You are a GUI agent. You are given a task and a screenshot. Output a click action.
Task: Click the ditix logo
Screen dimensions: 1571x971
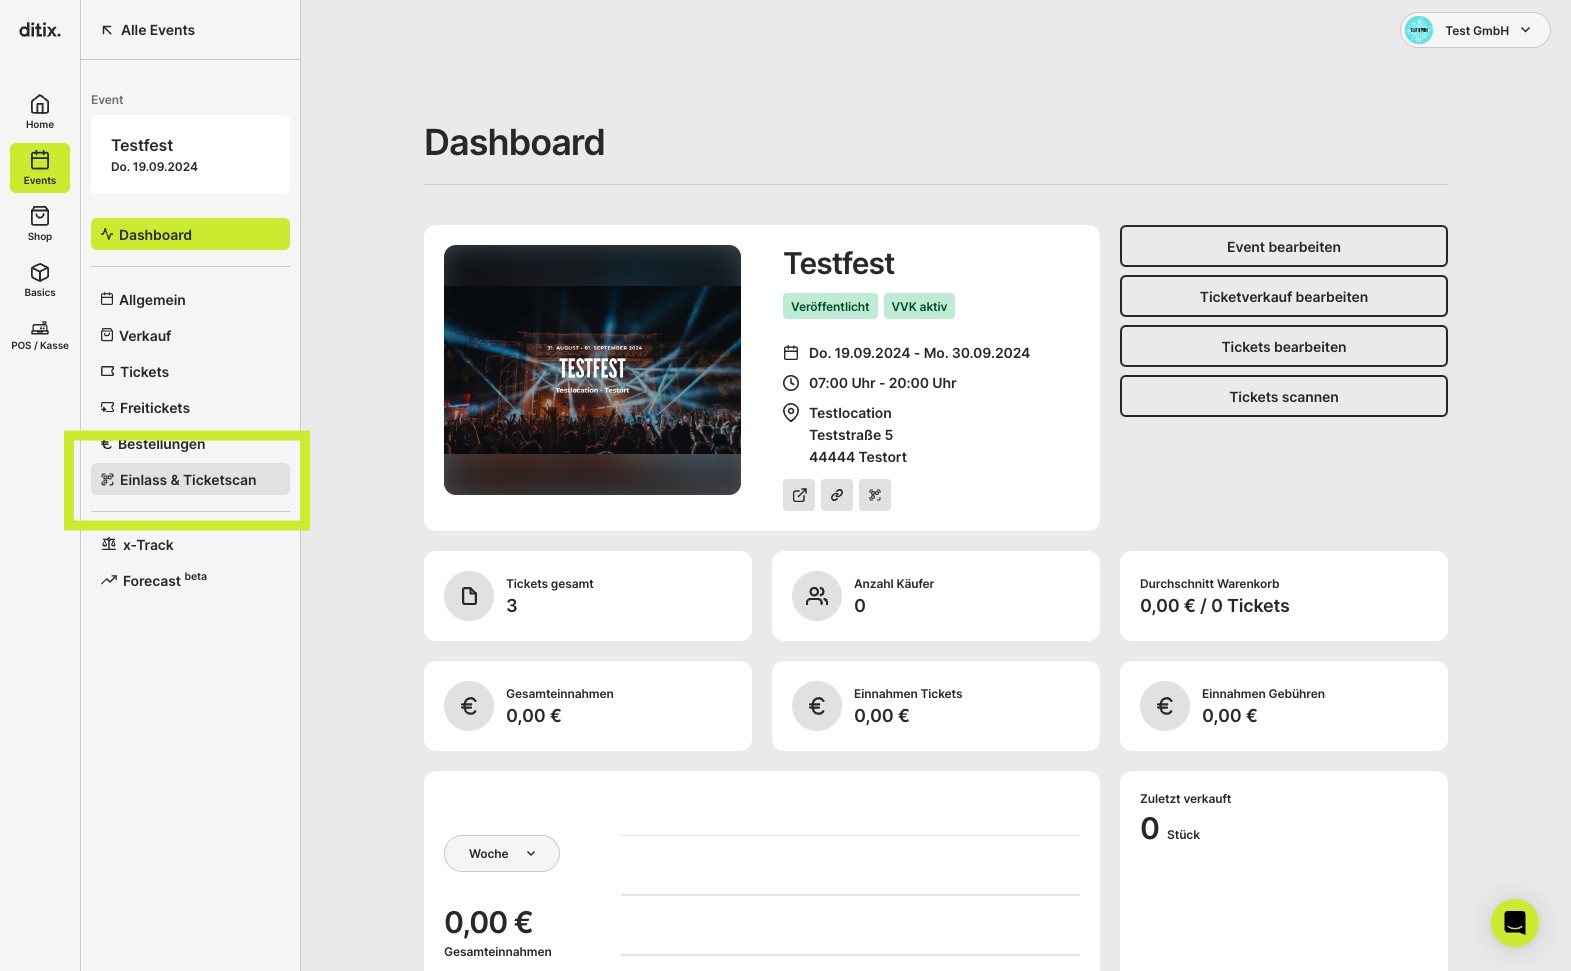pyautogui.click(x=40, y=30)
